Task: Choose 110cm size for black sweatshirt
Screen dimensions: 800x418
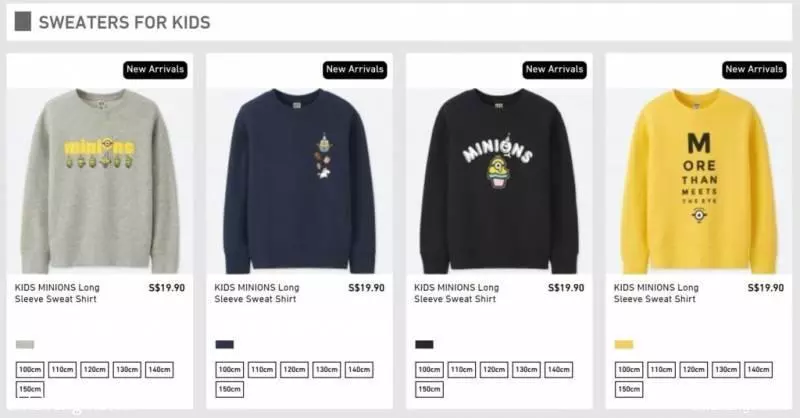Action: [462, 370]
